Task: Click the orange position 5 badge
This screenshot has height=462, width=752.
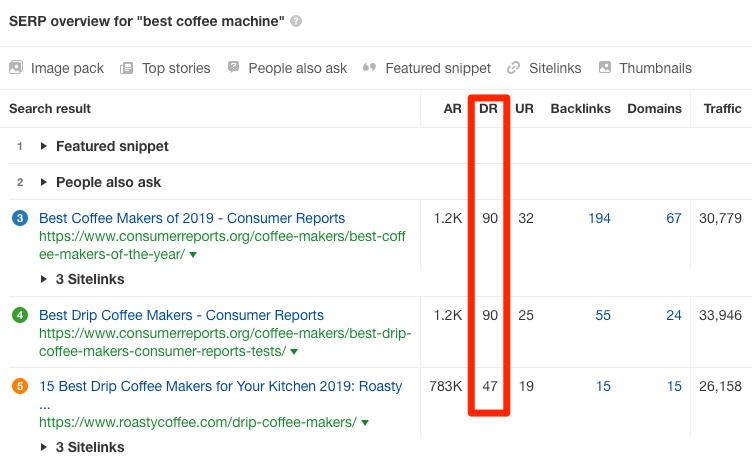Action: pyautogui.click(x=20, y=385)
